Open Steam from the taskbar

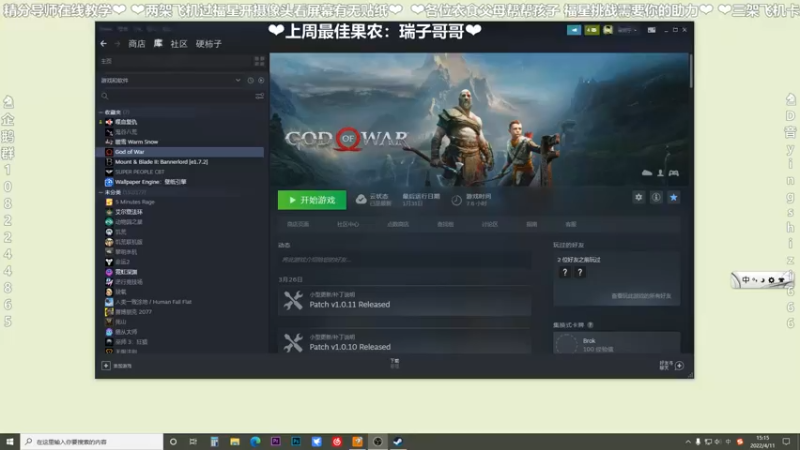pyautogui.click(x=398, y=441)
